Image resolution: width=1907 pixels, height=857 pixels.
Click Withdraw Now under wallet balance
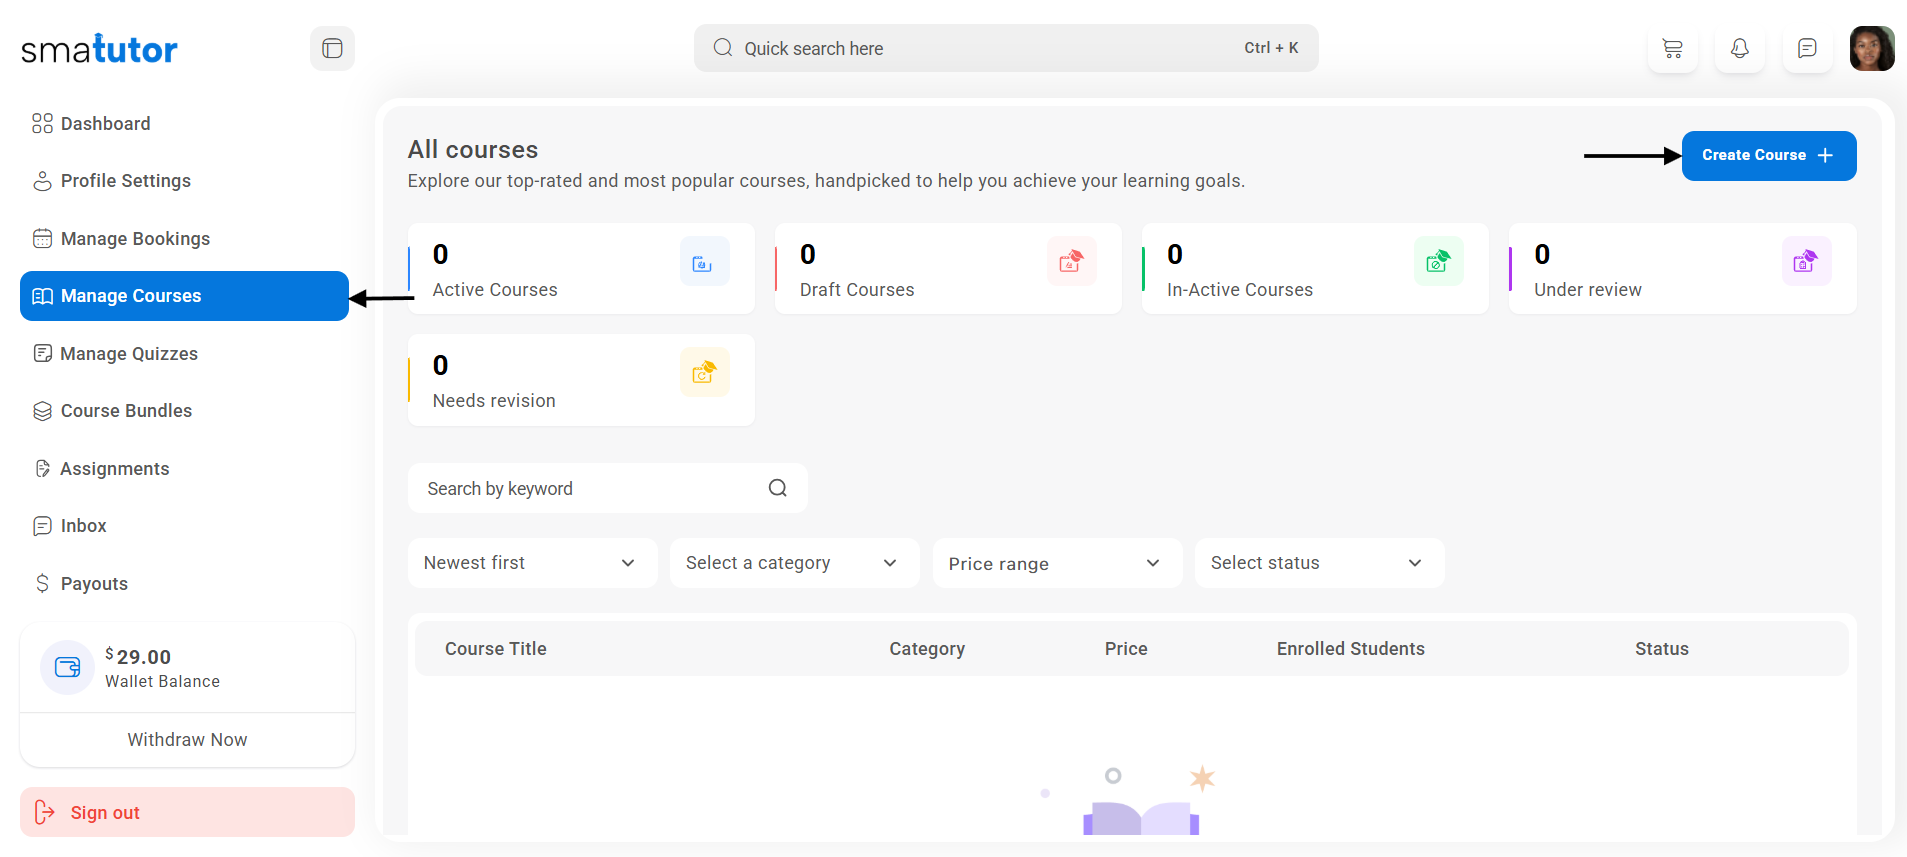[187, 740]
